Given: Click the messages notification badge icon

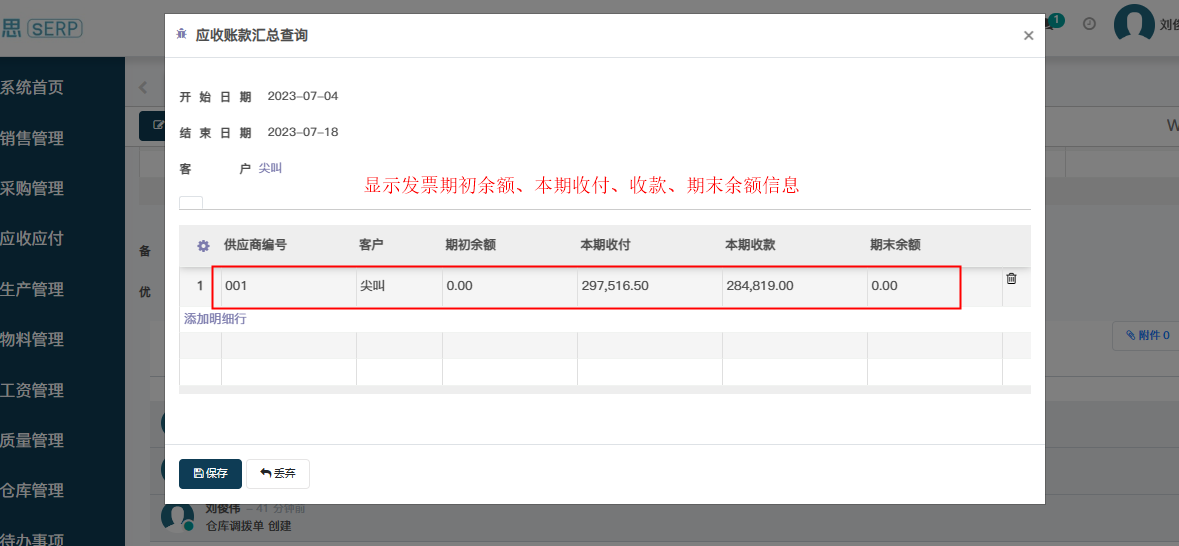Looking at the screenshot, I should [x=1052, y=22].
